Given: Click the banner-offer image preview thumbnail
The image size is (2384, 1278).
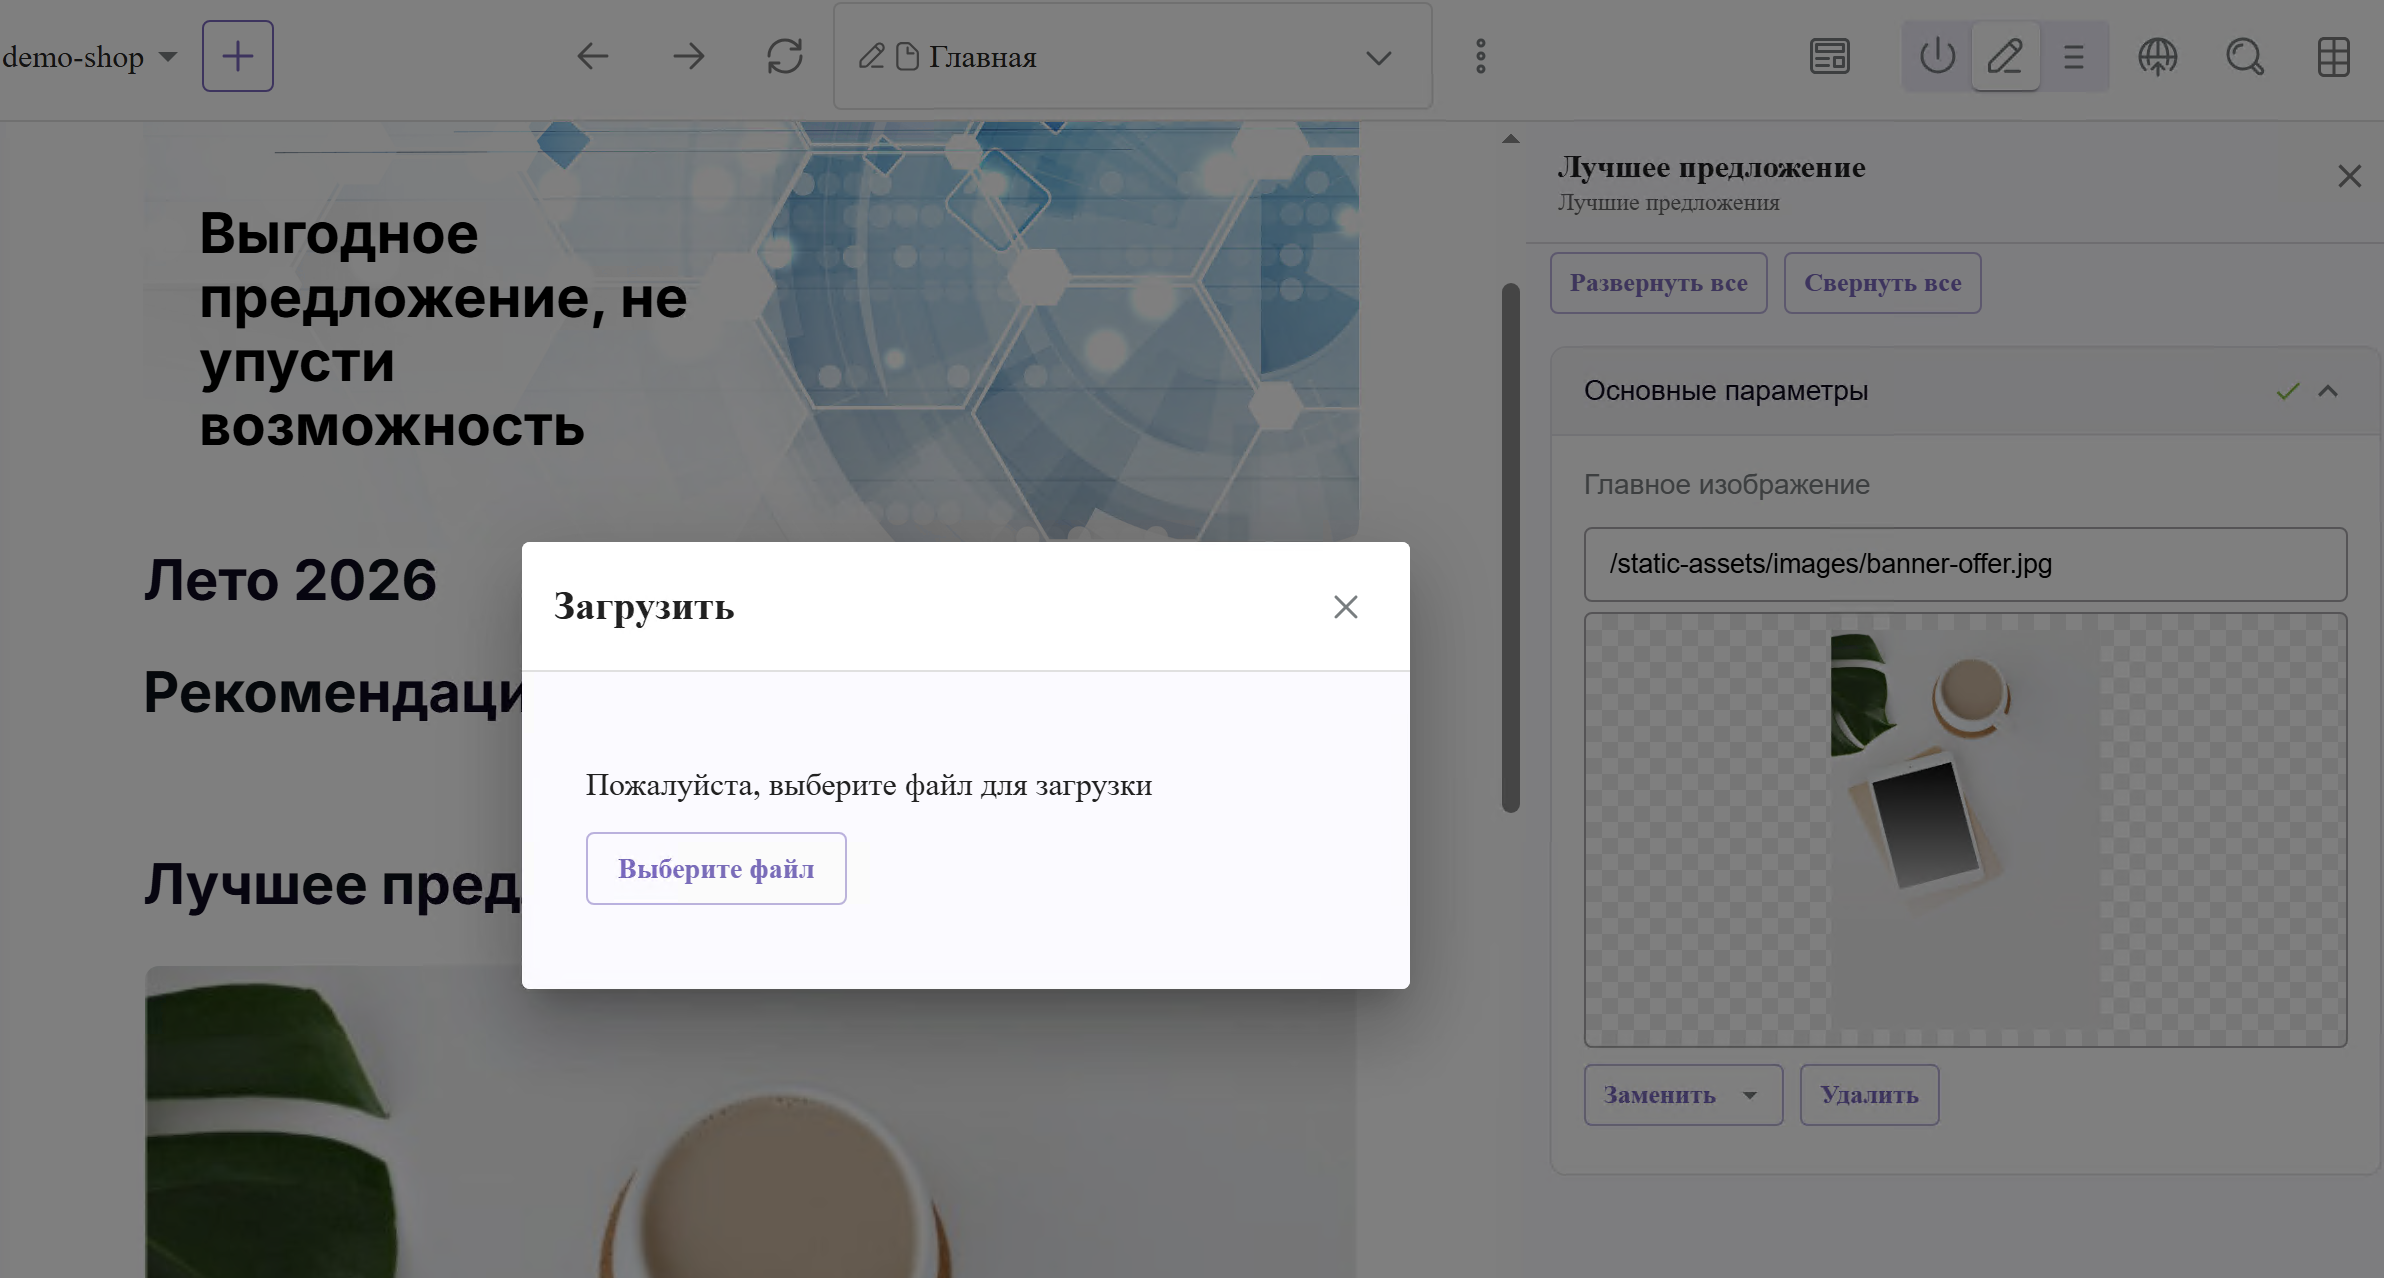Looking at the screenshot, I should [1965, 830].
